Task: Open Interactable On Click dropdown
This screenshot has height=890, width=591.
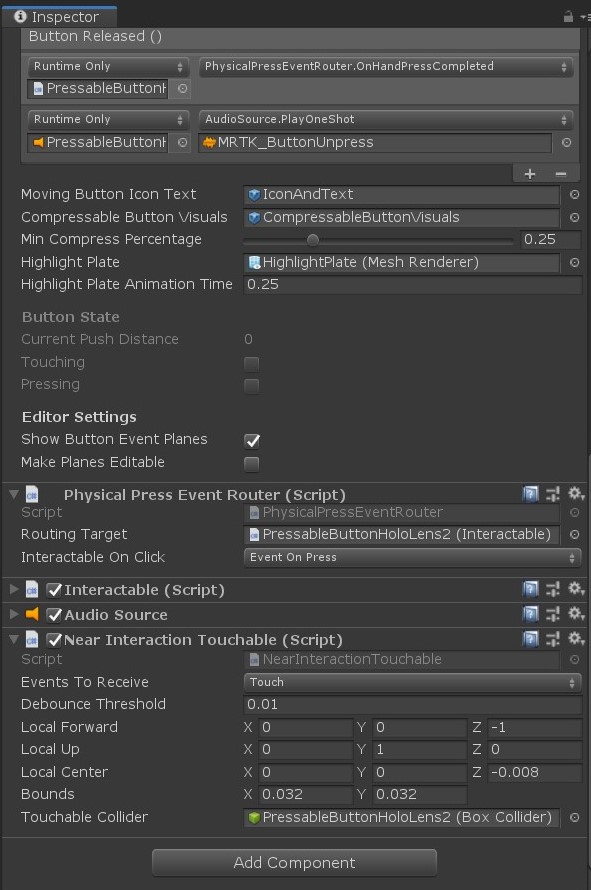Action: click(x=413, y=557)
